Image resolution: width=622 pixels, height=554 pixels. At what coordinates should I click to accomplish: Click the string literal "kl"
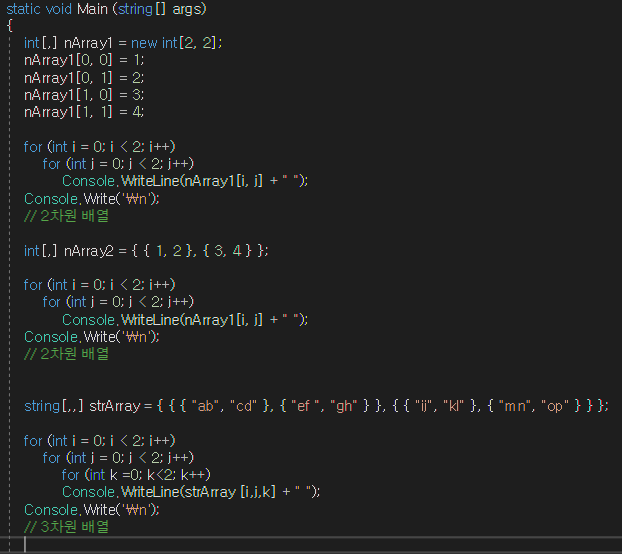tap(453, 406)
